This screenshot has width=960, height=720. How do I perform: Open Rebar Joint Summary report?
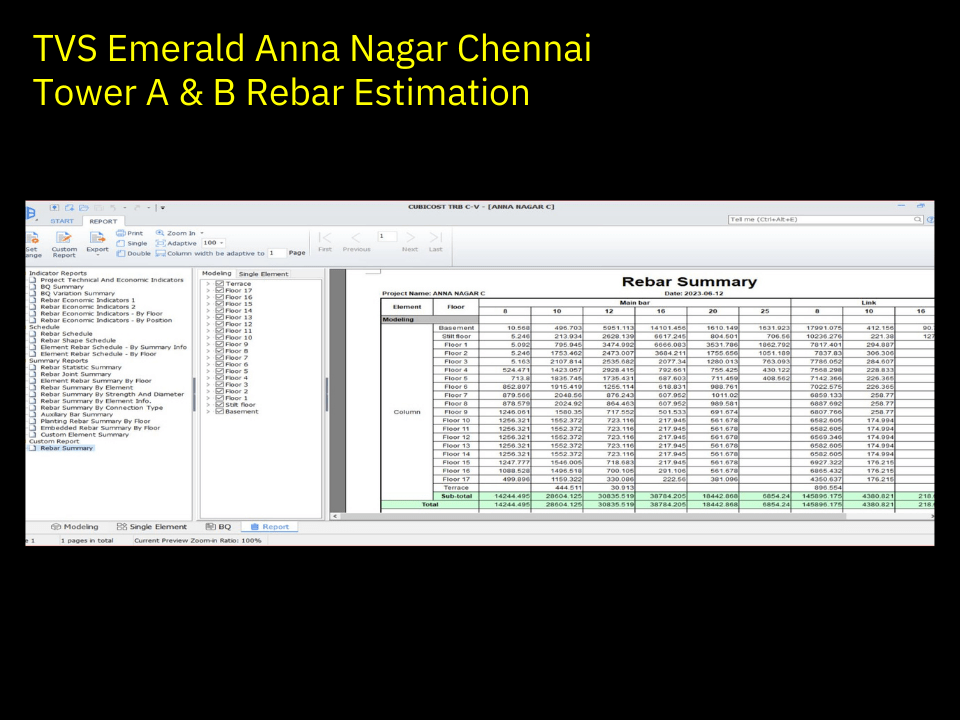coord(75,374)
